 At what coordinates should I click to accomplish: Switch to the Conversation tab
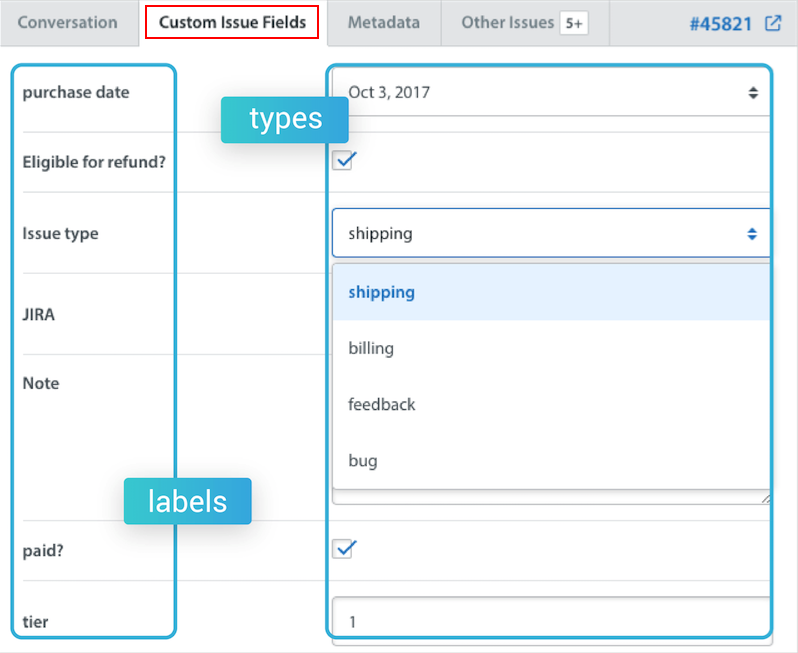[x=67, y=22]
